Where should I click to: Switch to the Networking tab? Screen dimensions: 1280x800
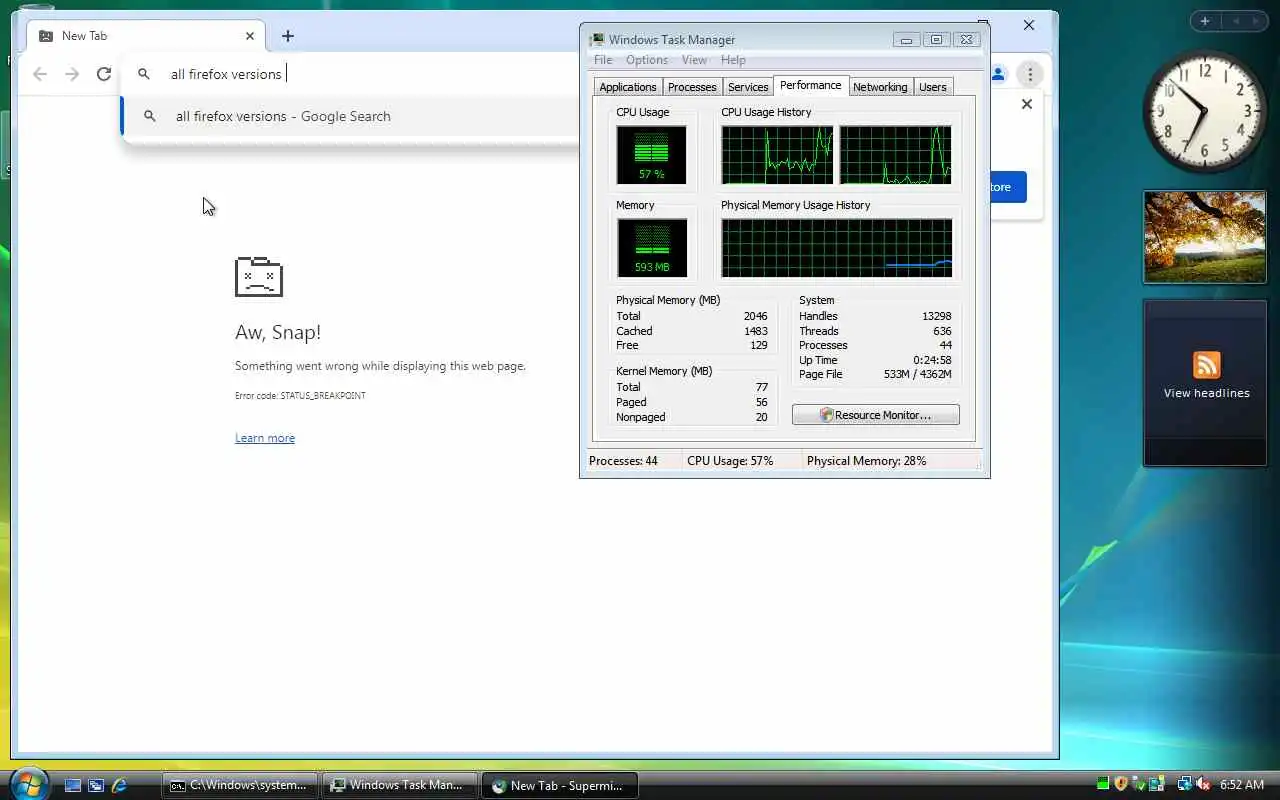[880, 87]
